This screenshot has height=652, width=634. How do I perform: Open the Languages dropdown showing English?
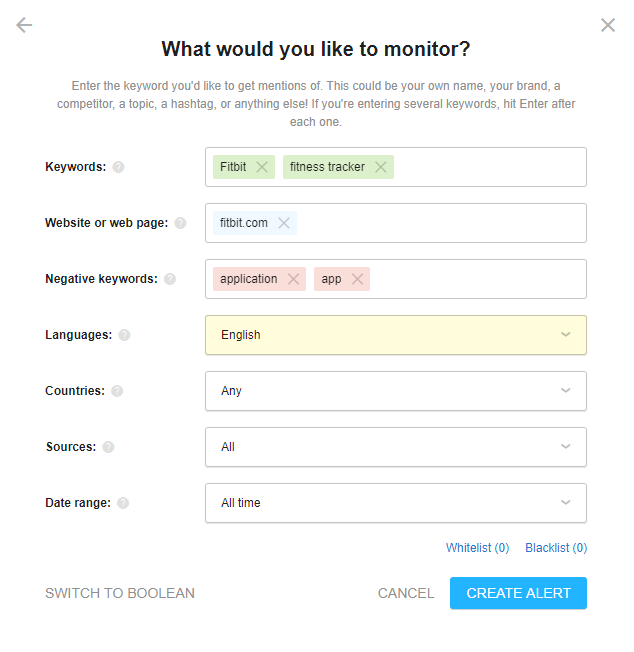[396, 335]
